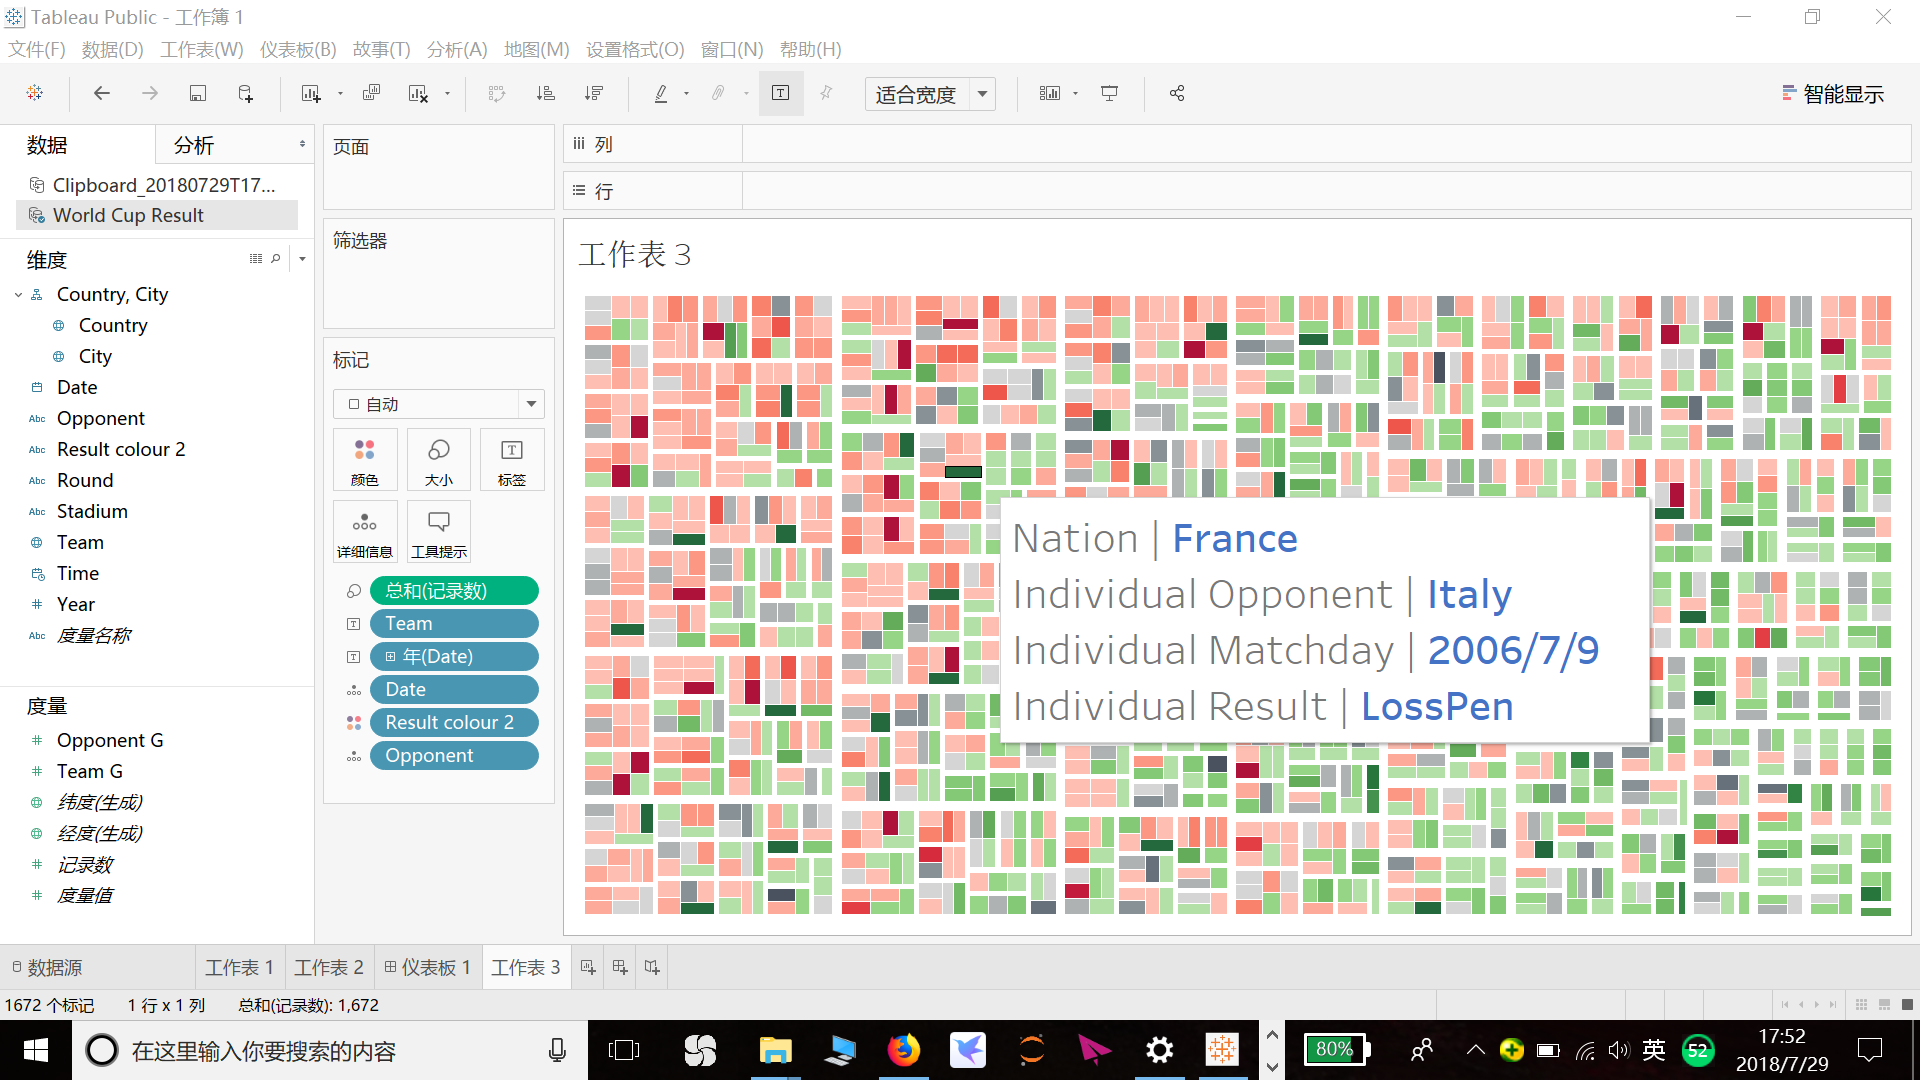Image resolution: width=1920 pixels, height=1080 pixels.
Task: Switch dimensions to view-as-list icon
Action: (256, 259)
